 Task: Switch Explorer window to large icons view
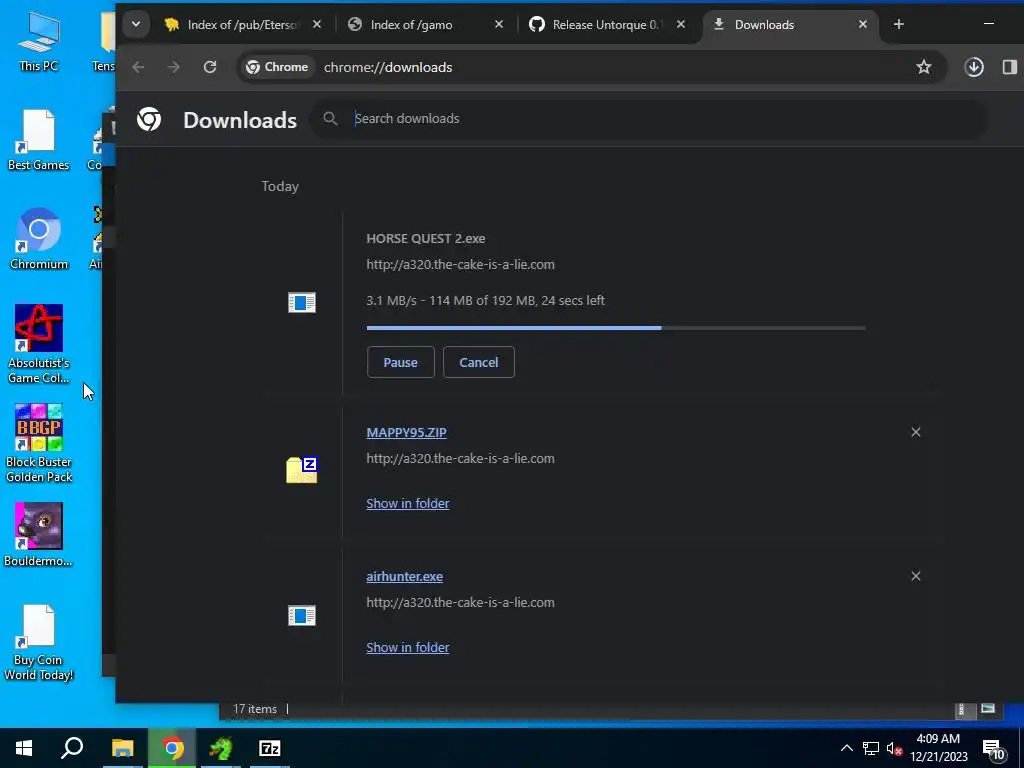point(988,709)
